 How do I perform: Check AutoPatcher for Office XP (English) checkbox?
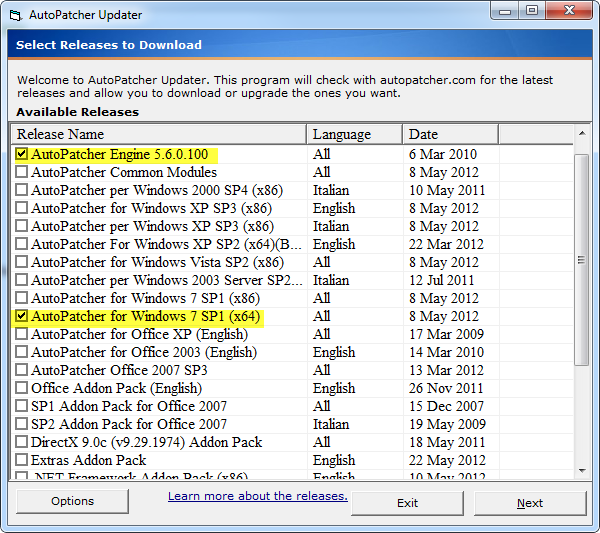21,334
